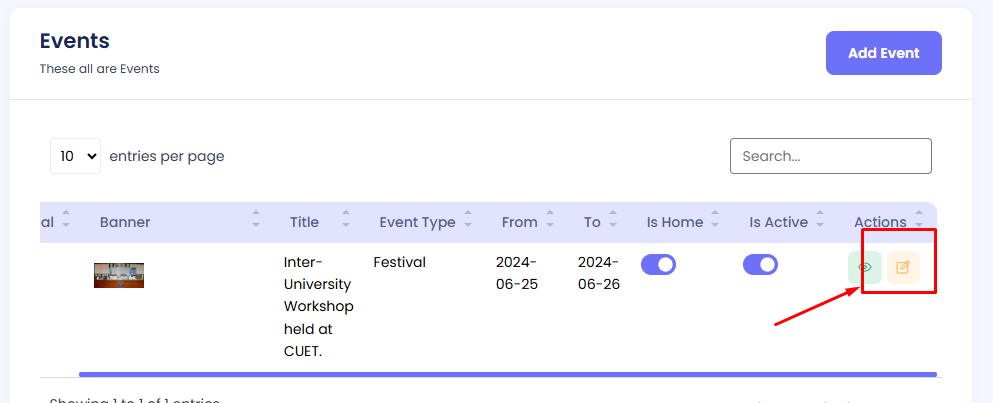Click the green eye view icon

[865, 267]
